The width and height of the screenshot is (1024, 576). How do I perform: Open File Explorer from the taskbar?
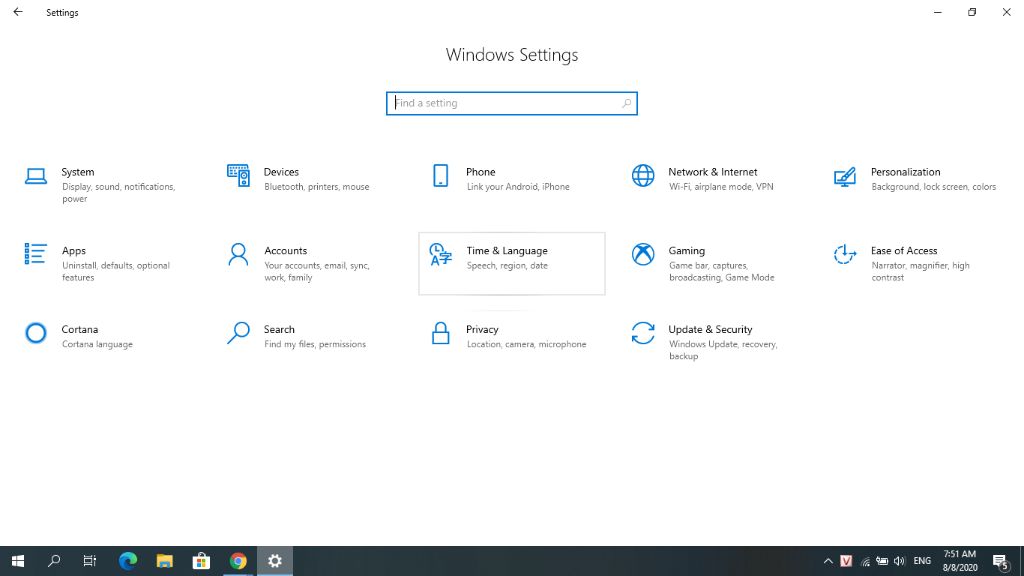pos(165,561)
